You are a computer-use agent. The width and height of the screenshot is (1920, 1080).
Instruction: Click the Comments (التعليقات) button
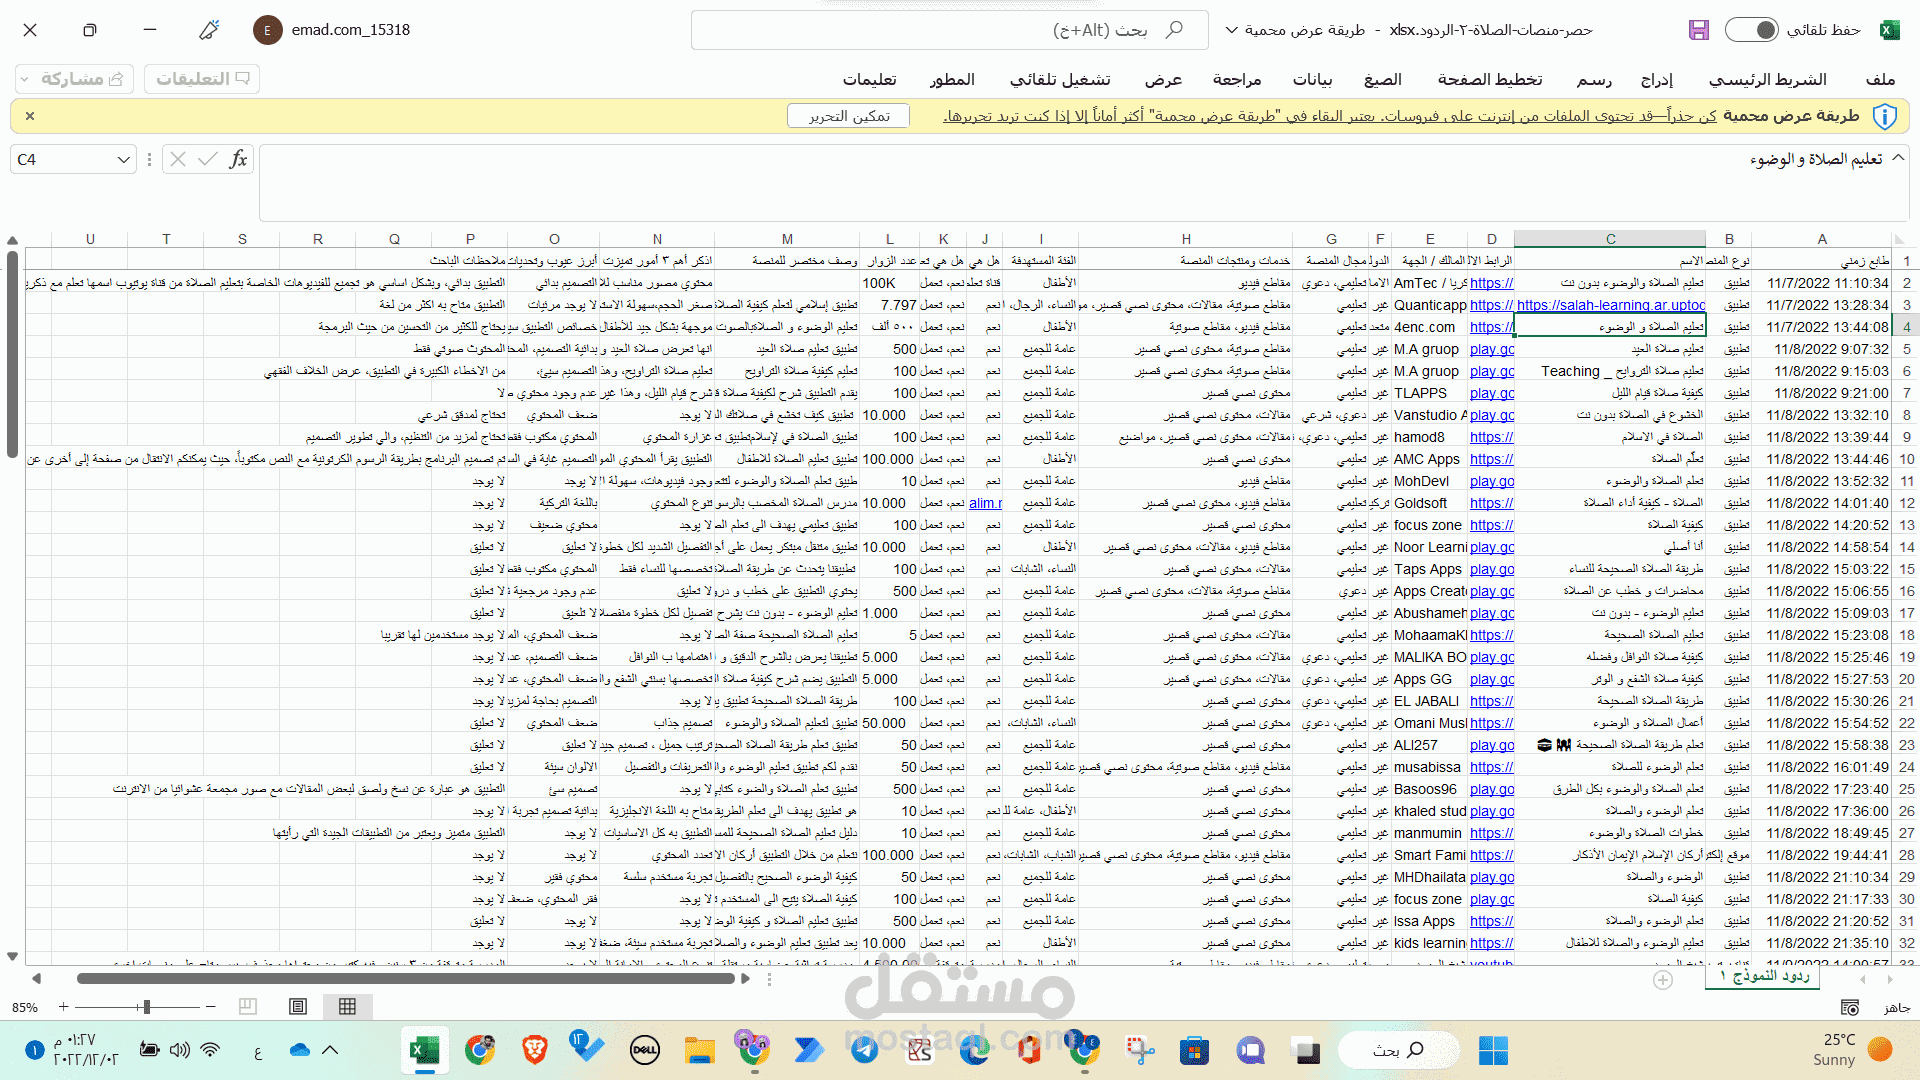click(202, 79)
